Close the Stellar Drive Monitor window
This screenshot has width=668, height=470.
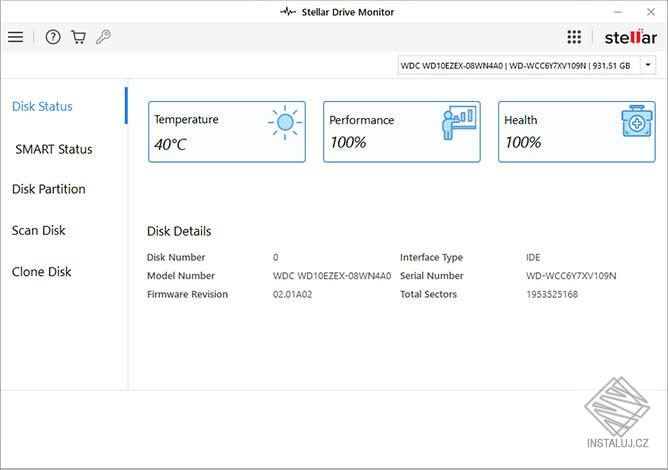pos(651,12)
